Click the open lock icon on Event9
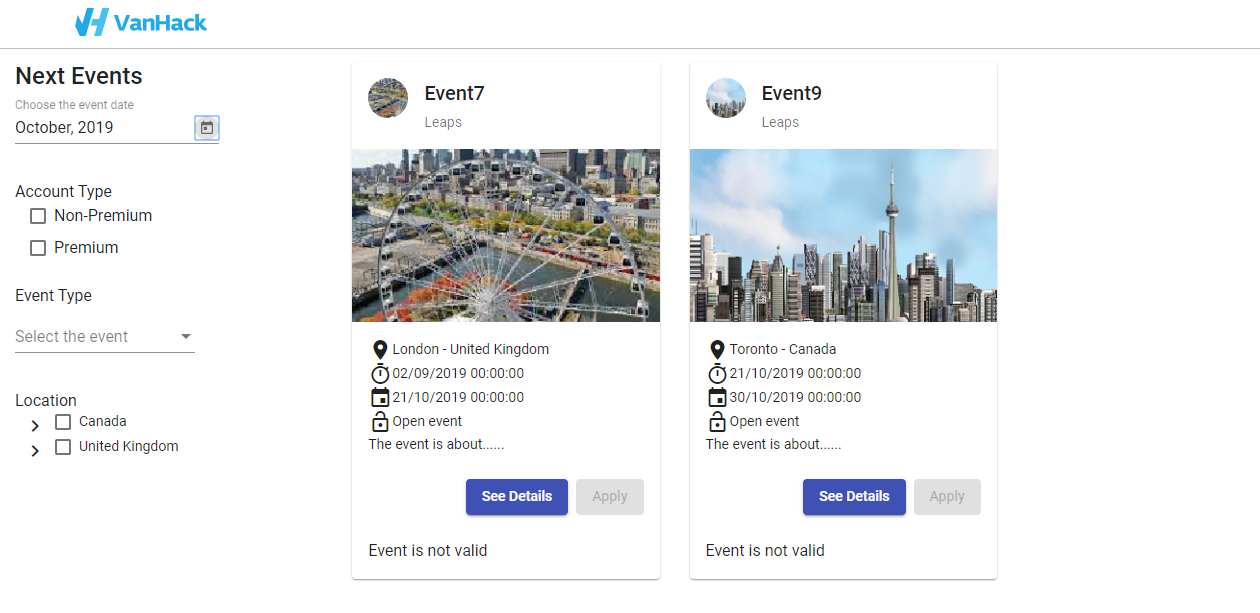This screenshot has height=613, width=1260. (x=717, y=421)
